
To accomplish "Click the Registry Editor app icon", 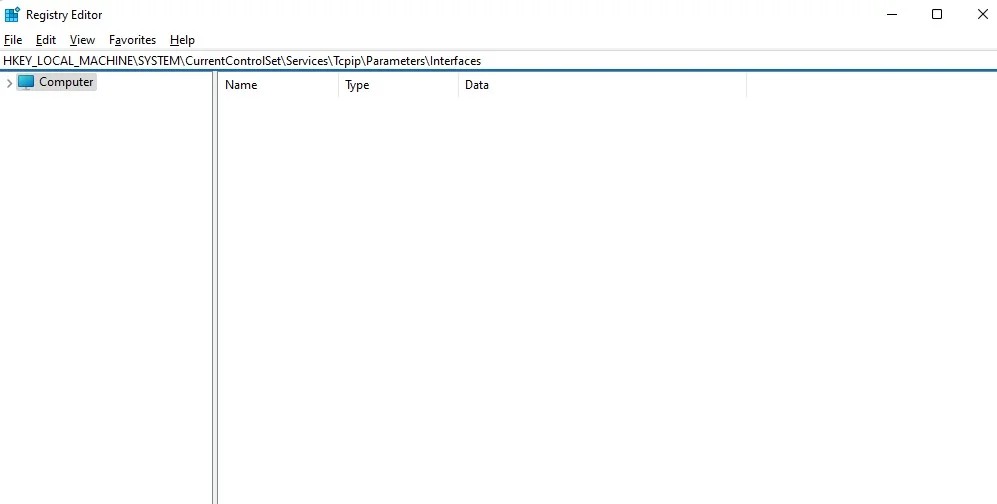I will click(12, 15).
